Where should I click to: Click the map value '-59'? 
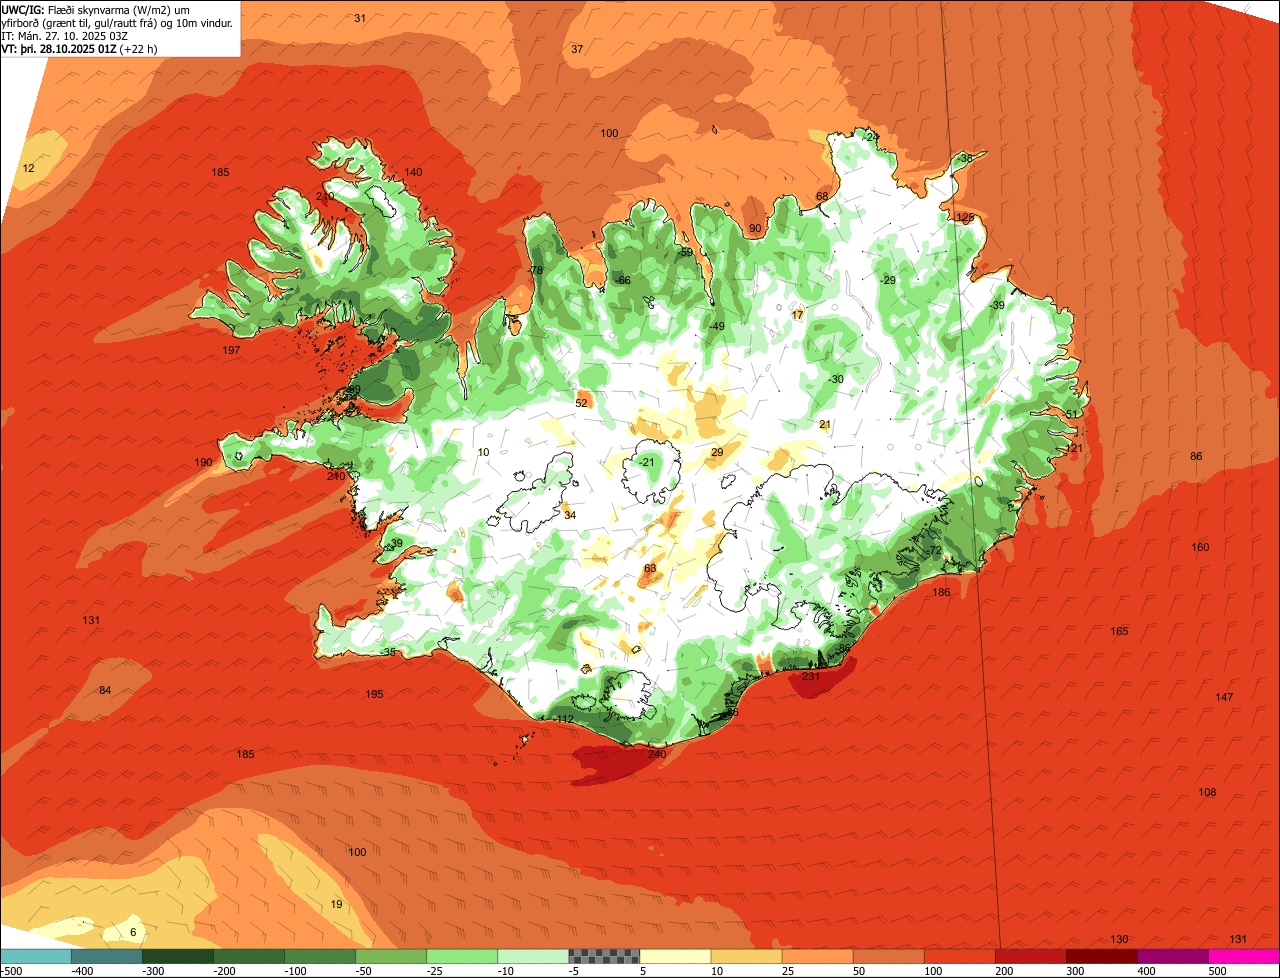click(x=685, y=252)
